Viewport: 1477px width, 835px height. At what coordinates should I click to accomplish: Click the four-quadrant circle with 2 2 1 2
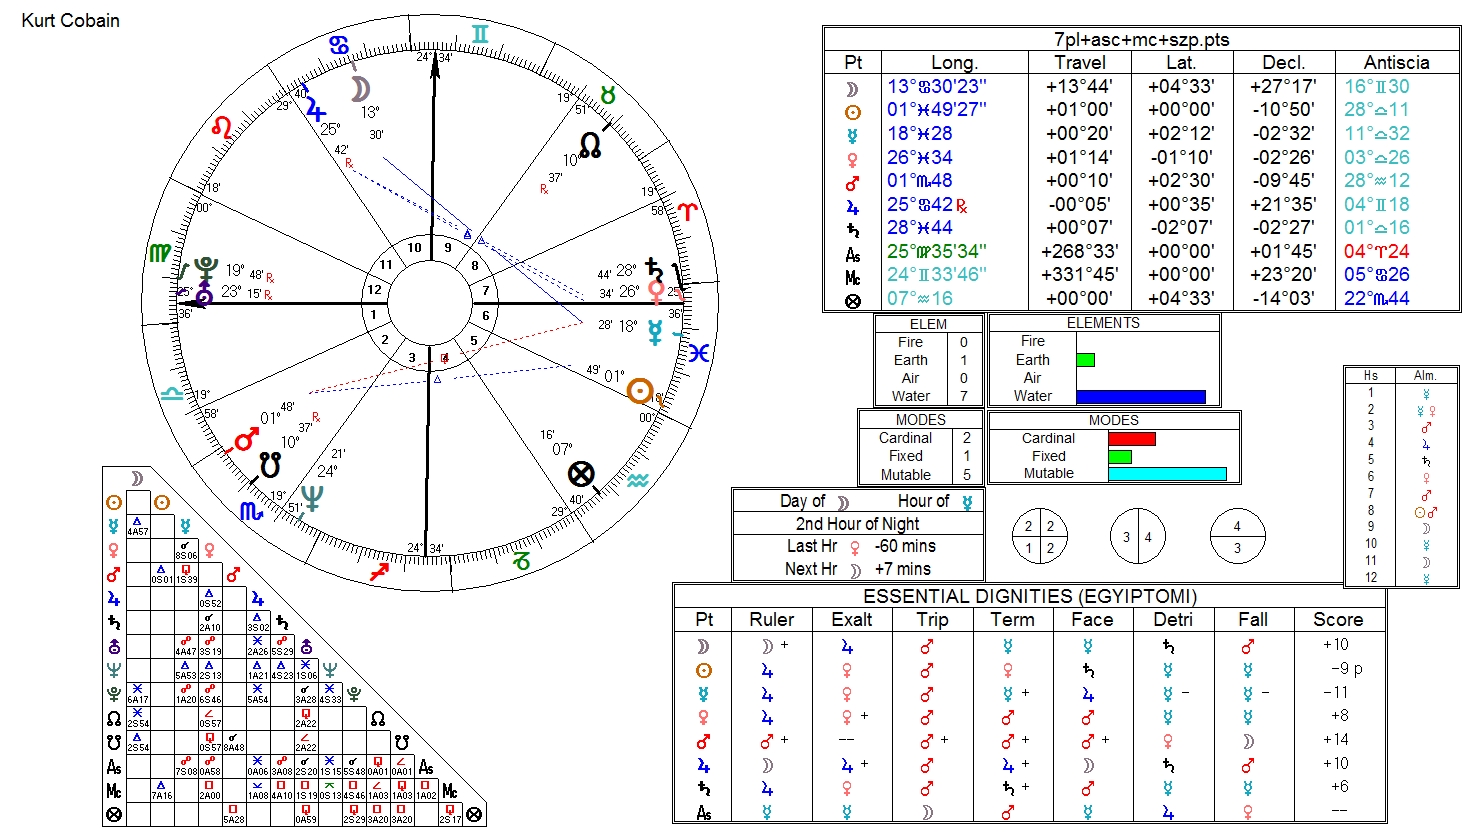(1039, 537)
